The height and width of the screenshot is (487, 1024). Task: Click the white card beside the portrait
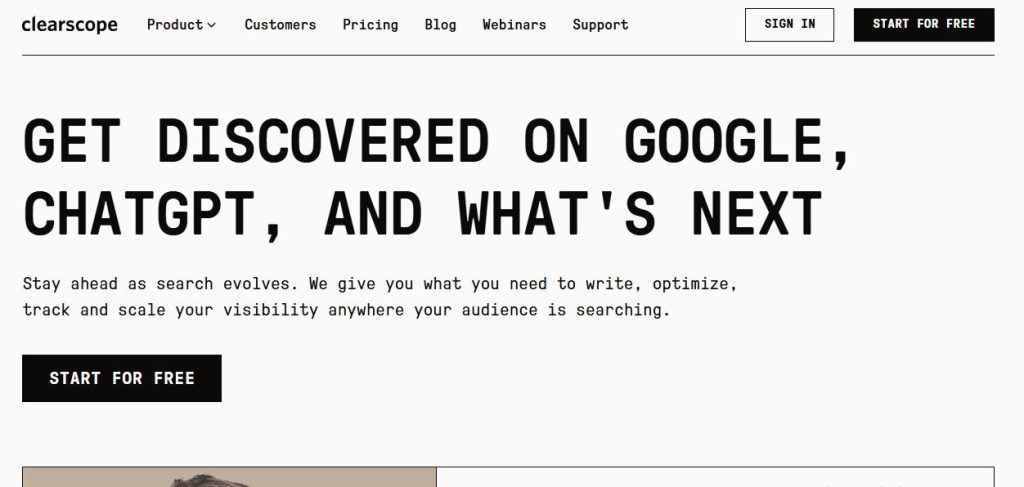(x=715, y=477)
